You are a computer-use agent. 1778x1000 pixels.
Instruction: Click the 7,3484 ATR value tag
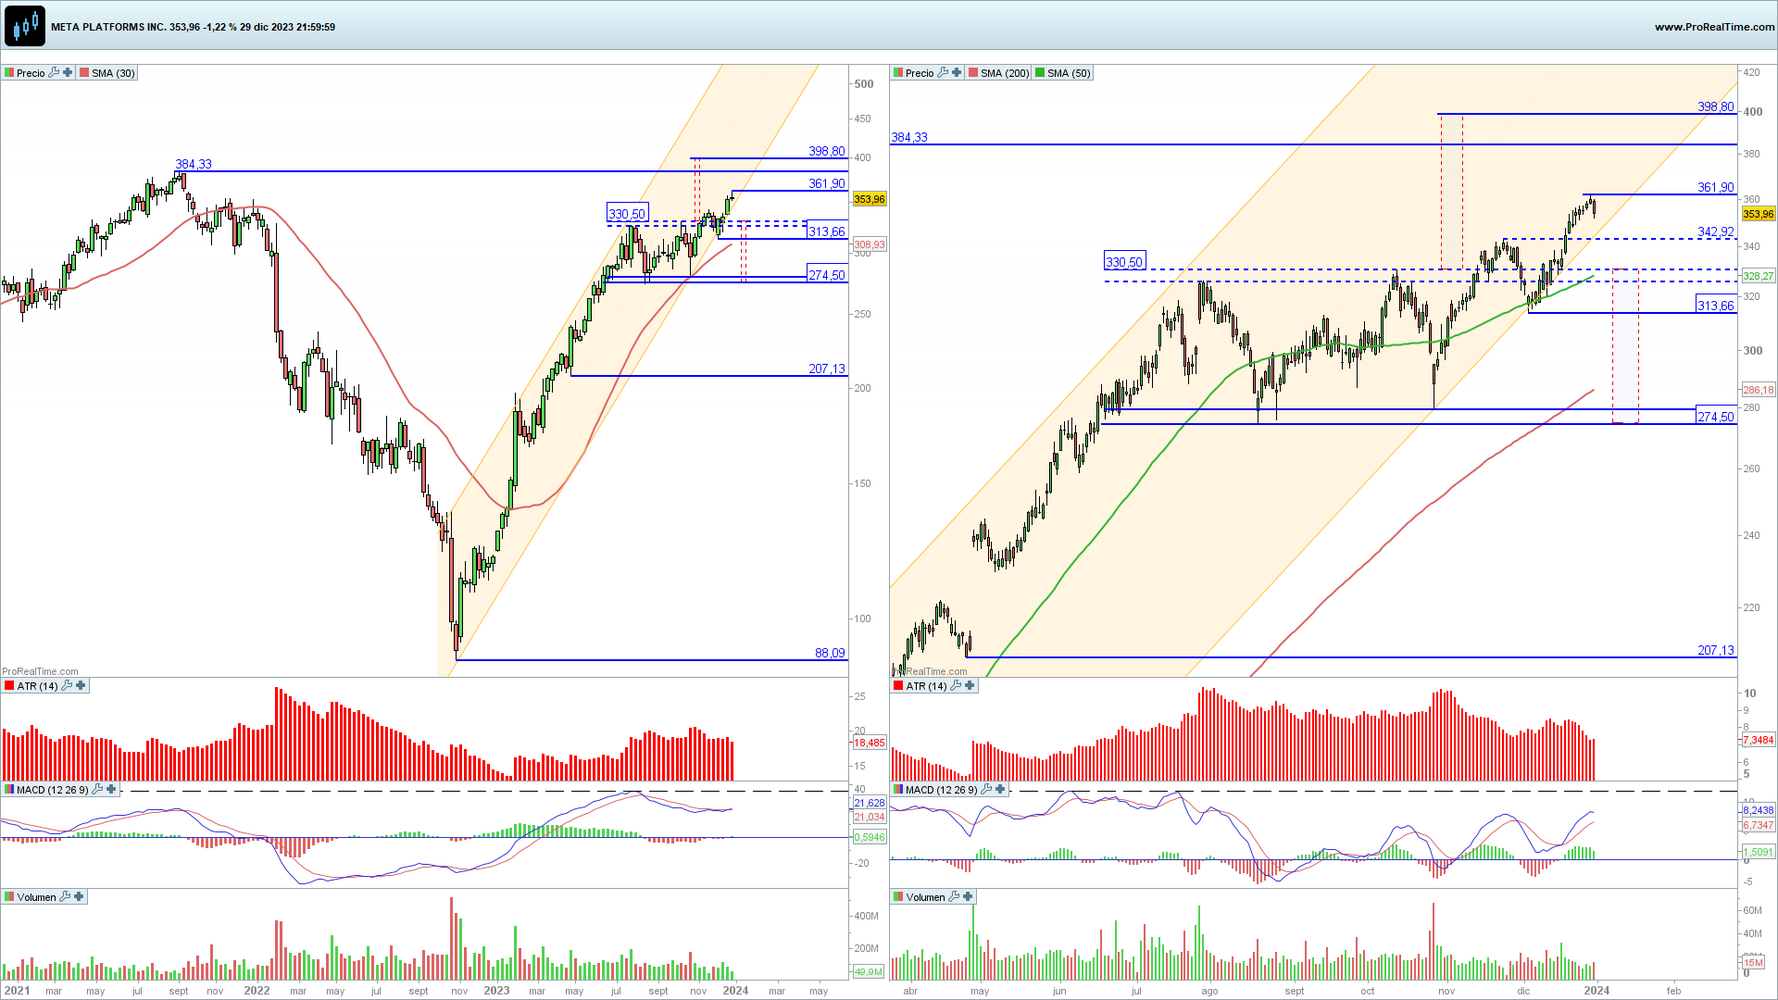(1758, 740)
